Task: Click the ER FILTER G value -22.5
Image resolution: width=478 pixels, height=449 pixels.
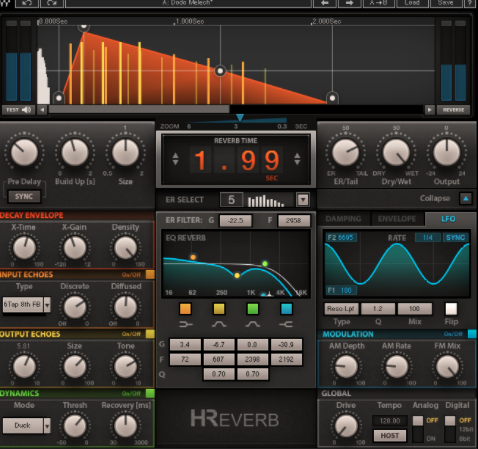Action: click(x=235, y=220)
